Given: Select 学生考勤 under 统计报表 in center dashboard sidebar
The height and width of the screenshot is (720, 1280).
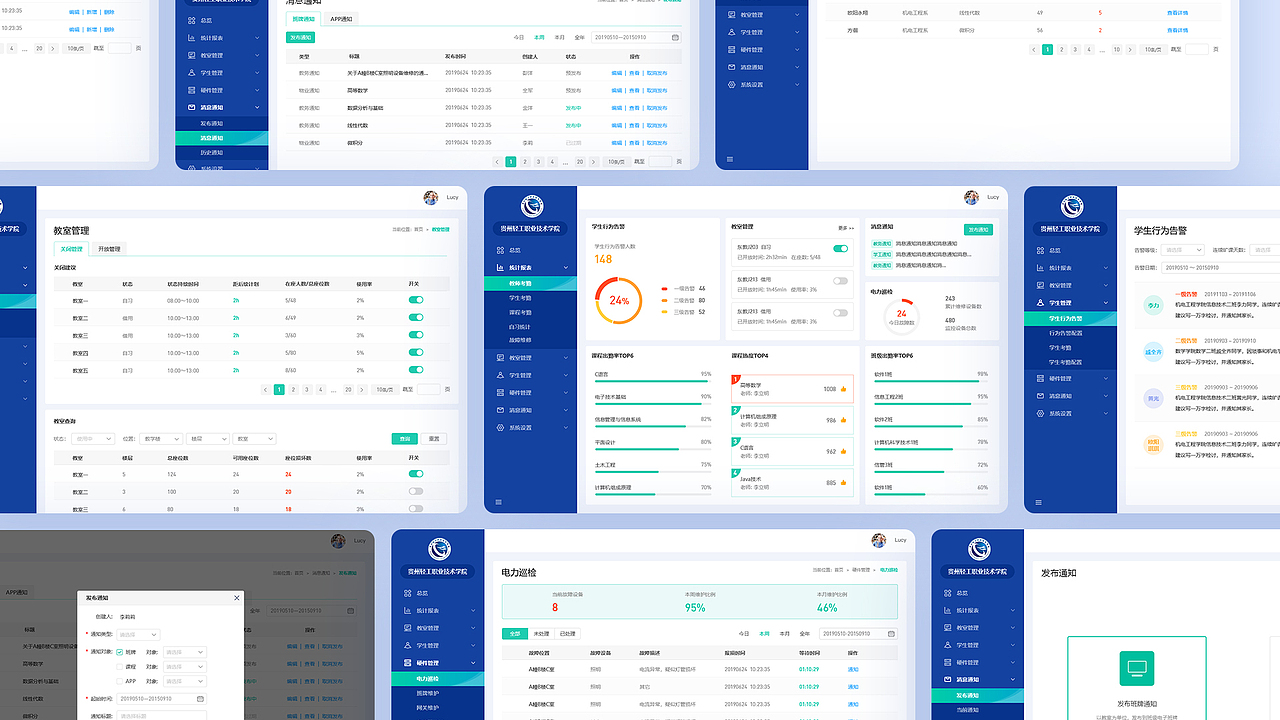Looking at the screenshot, I should [x=520, y=298].
